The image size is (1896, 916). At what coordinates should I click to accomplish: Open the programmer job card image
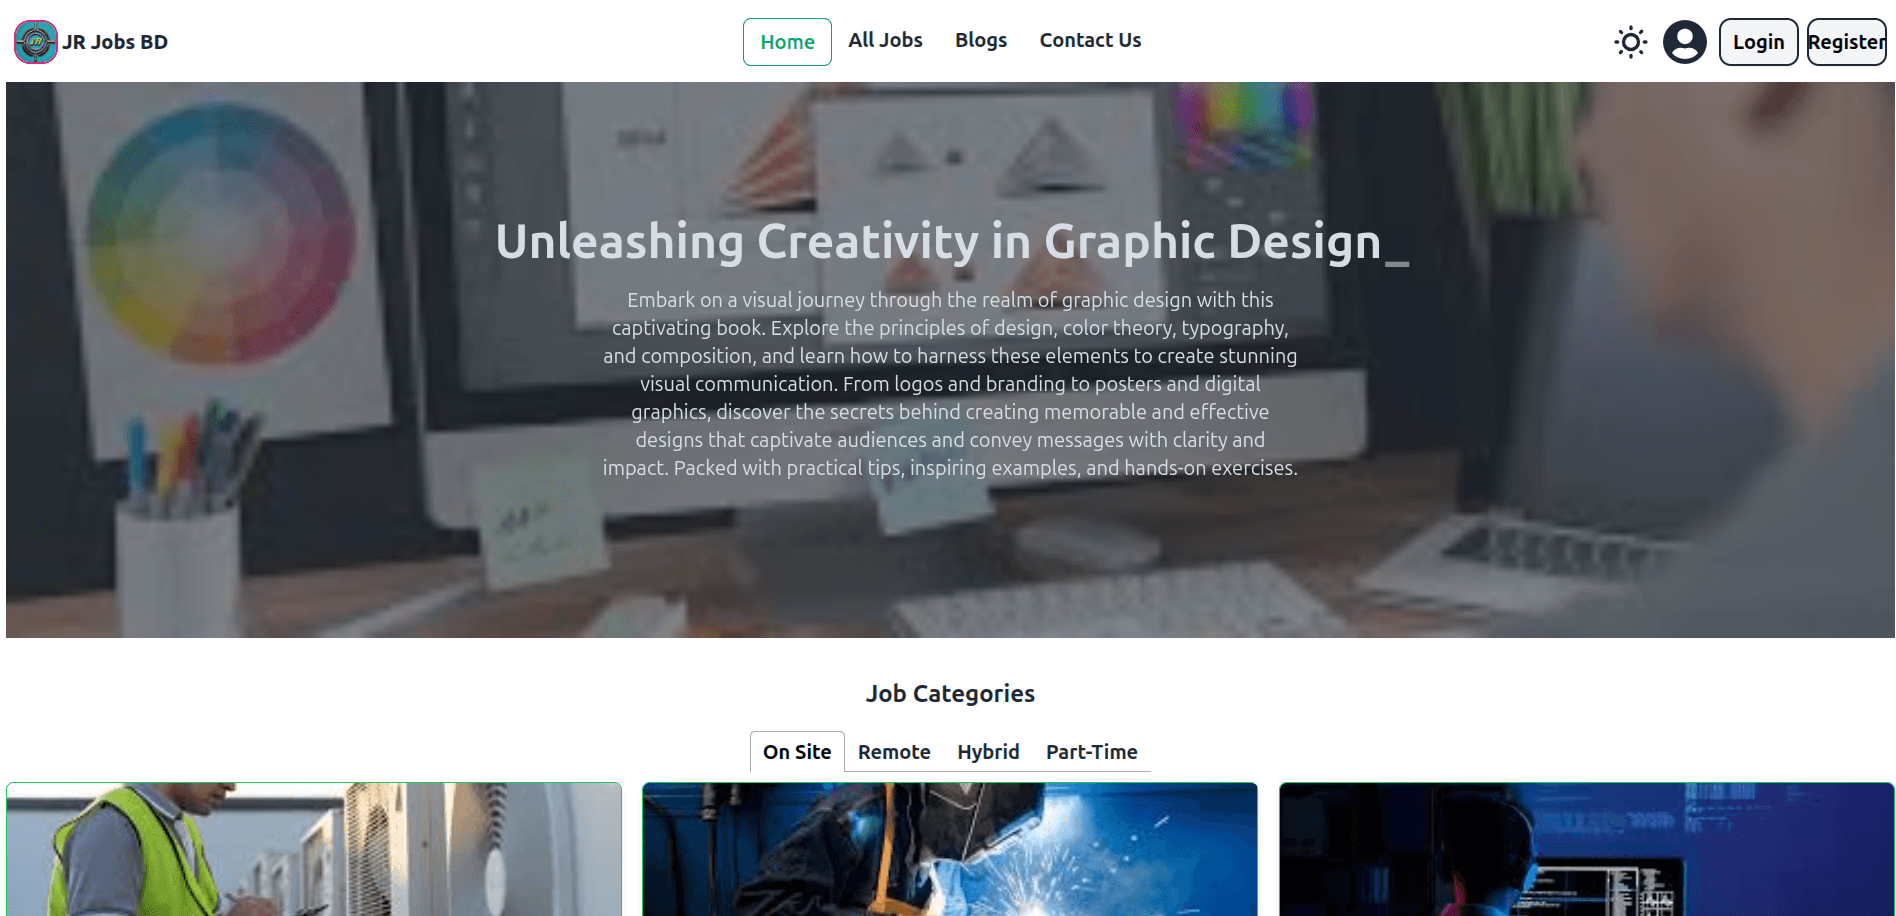tap(1586, 849)
